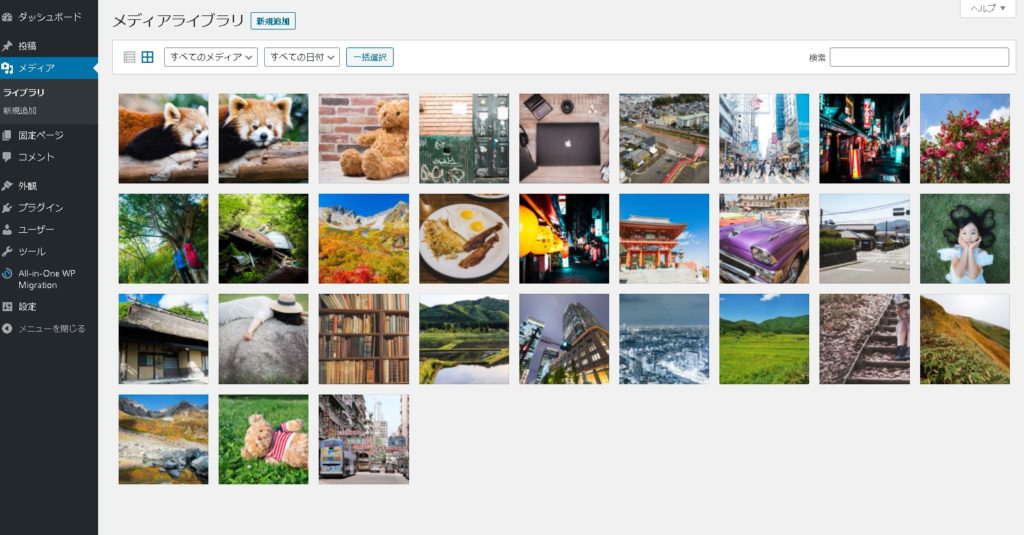The height and width of the screenshot is (535, 1024).
Task: Expand the すべての日付 filter dropdown
Action: [x=302, y=57]
